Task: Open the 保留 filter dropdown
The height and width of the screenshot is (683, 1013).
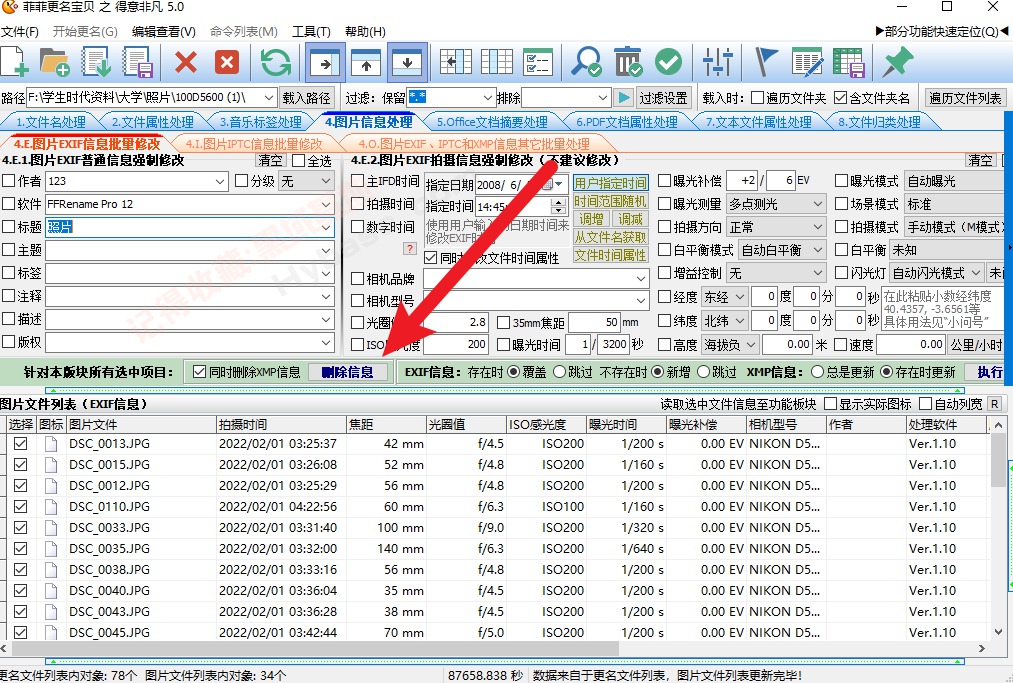Action: (488, 98)
